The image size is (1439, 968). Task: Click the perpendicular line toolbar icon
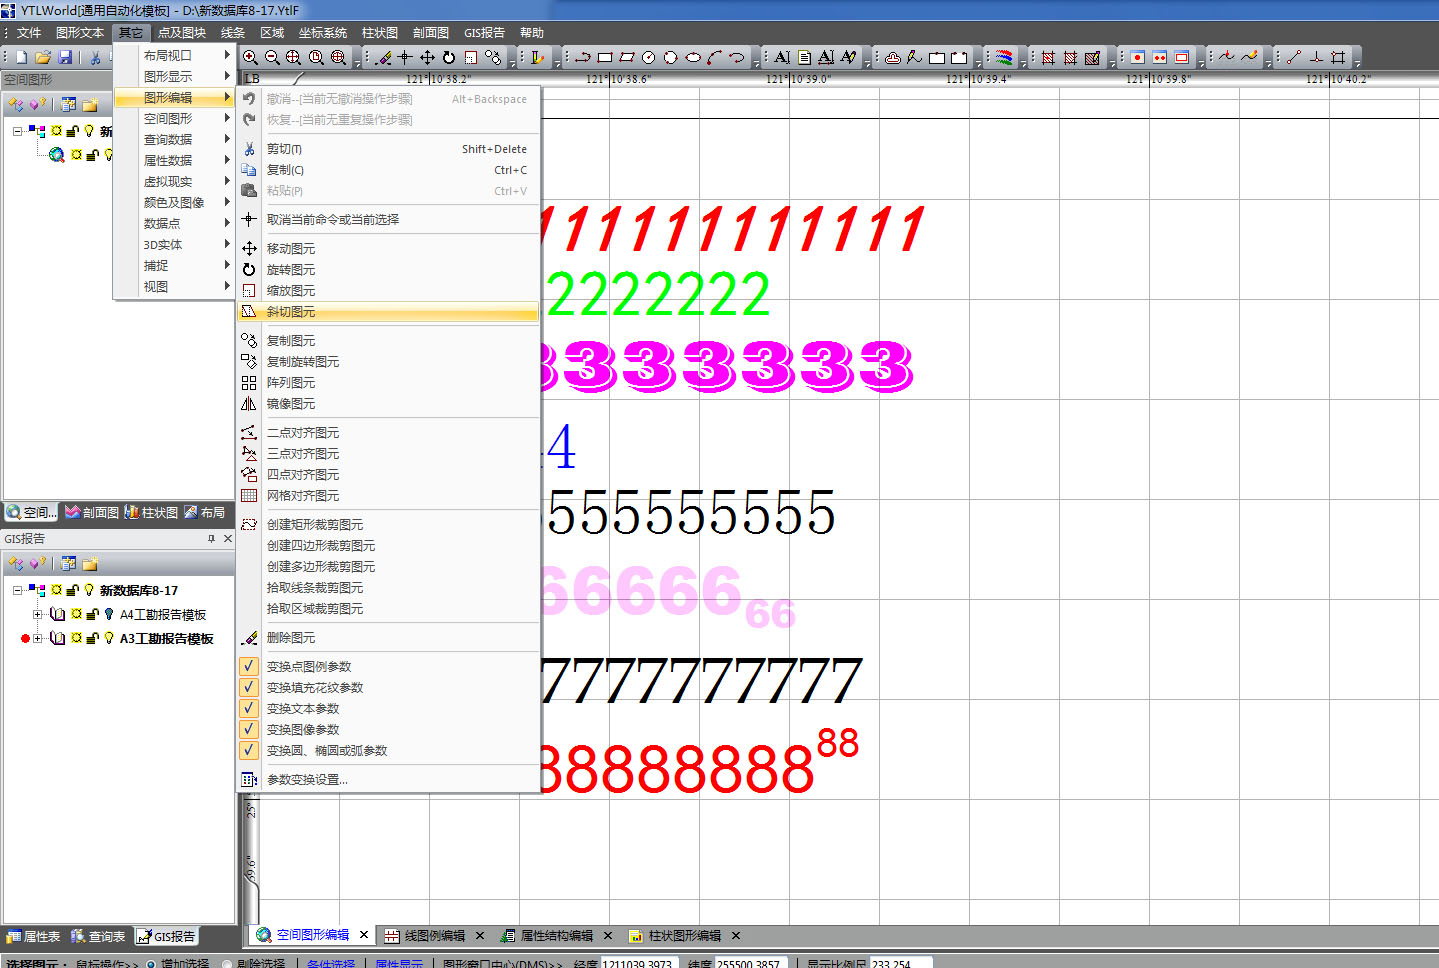point(1316,57)
